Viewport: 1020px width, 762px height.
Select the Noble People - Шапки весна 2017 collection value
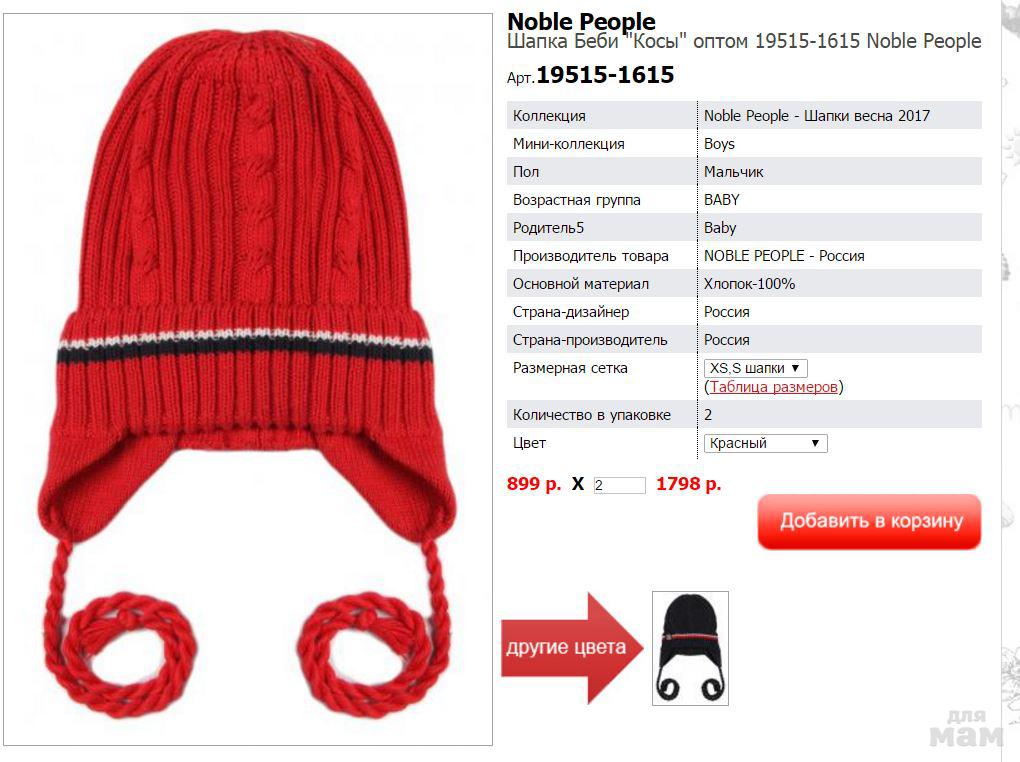(x=817, y=116)
